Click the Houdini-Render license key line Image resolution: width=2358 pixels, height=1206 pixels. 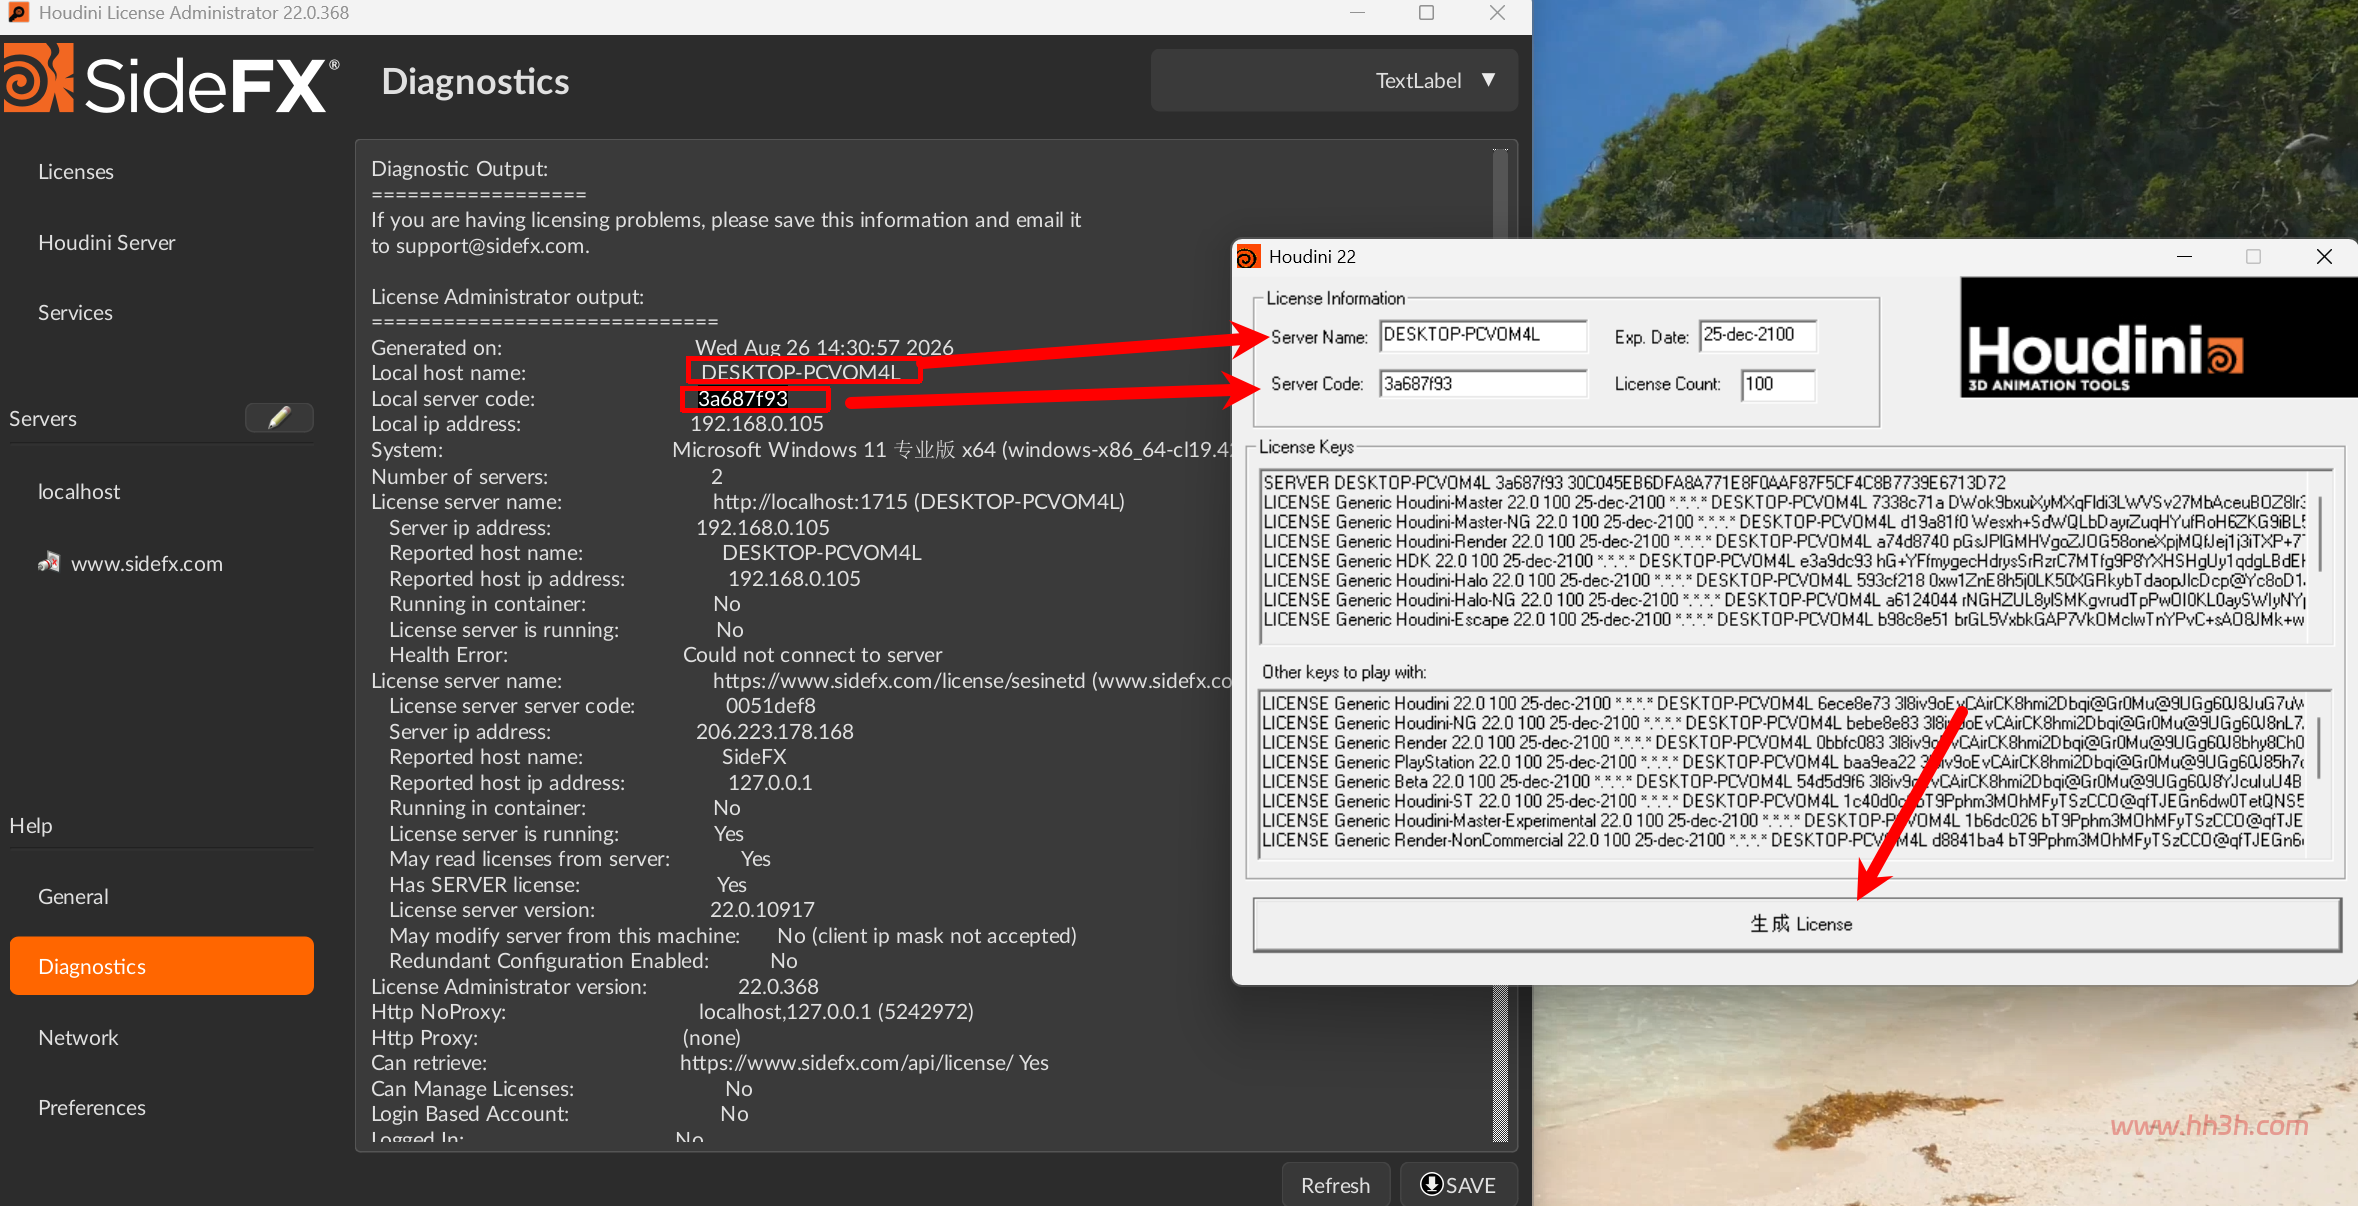pos(1784,541)
